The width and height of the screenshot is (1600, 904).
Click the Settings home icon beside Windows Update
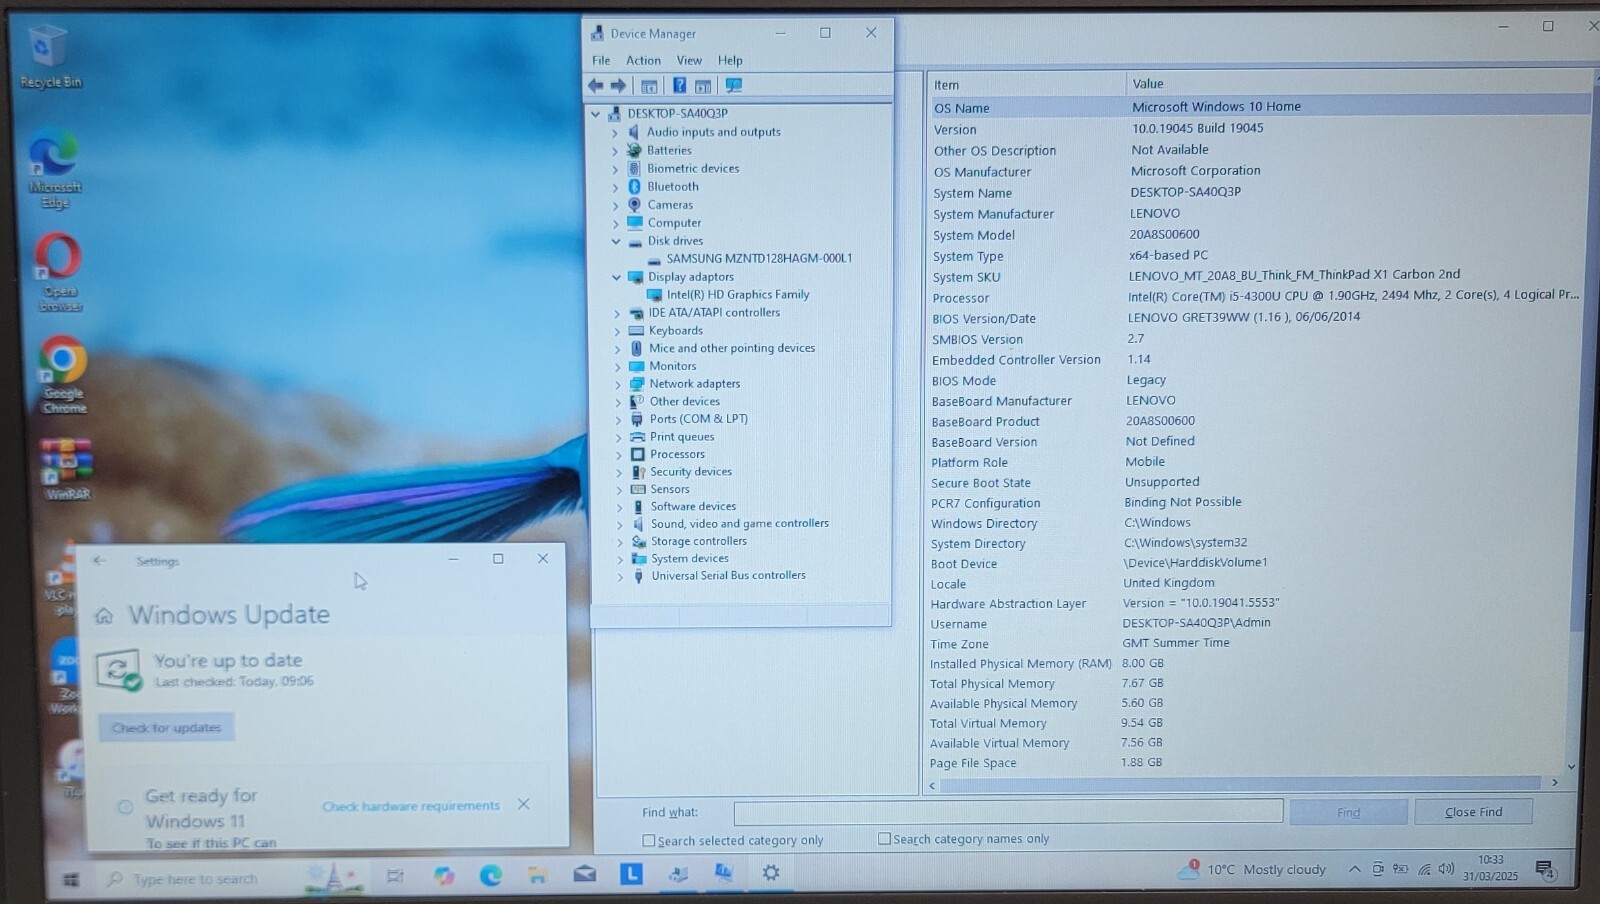pos(103,616)
